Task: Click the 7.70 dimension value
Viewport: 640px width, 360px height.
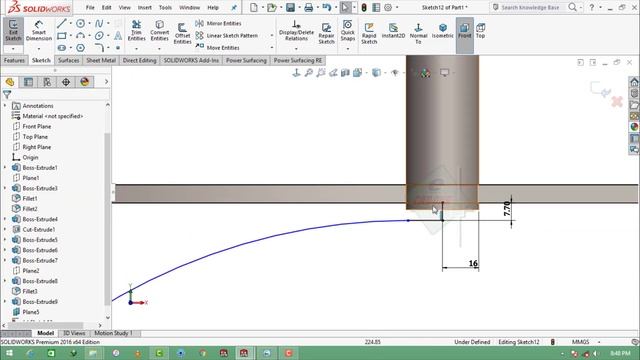Action: (507, 209)
